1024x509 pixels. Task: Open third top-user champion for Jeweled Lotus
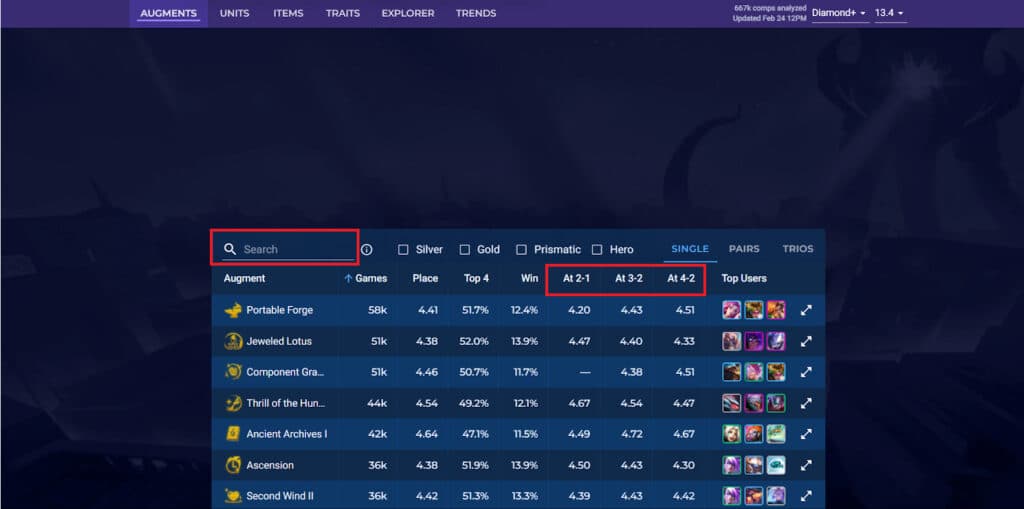tap(776, 341)
